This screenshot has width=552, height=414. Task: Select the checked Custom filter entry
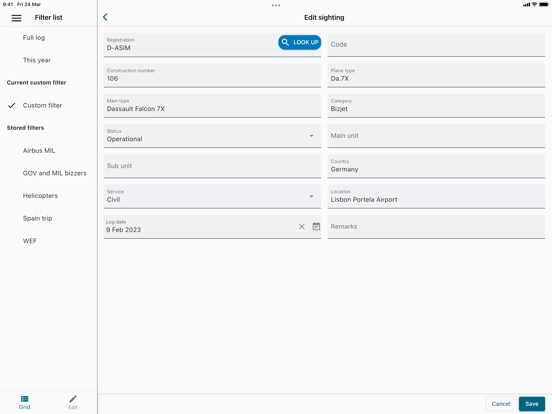click(x=43, y=105)
